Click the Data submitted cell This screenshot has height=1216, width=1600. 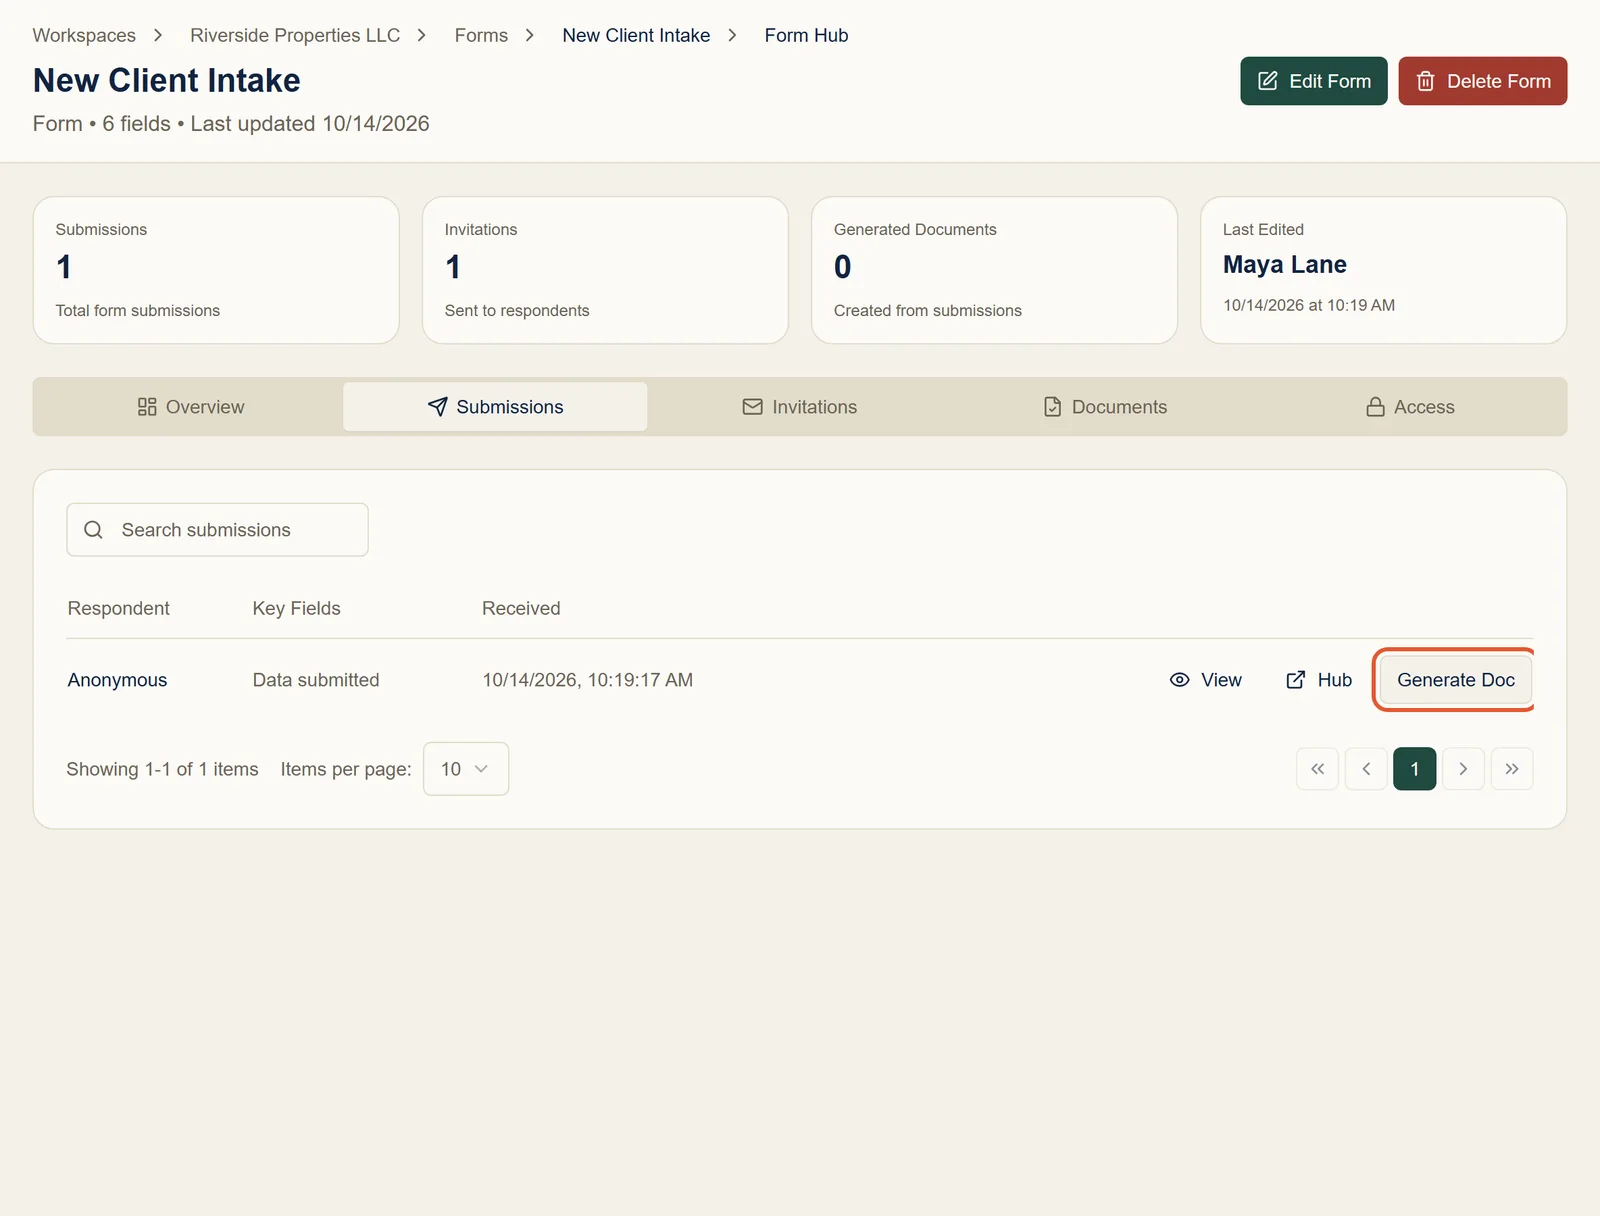pos(316,680)
